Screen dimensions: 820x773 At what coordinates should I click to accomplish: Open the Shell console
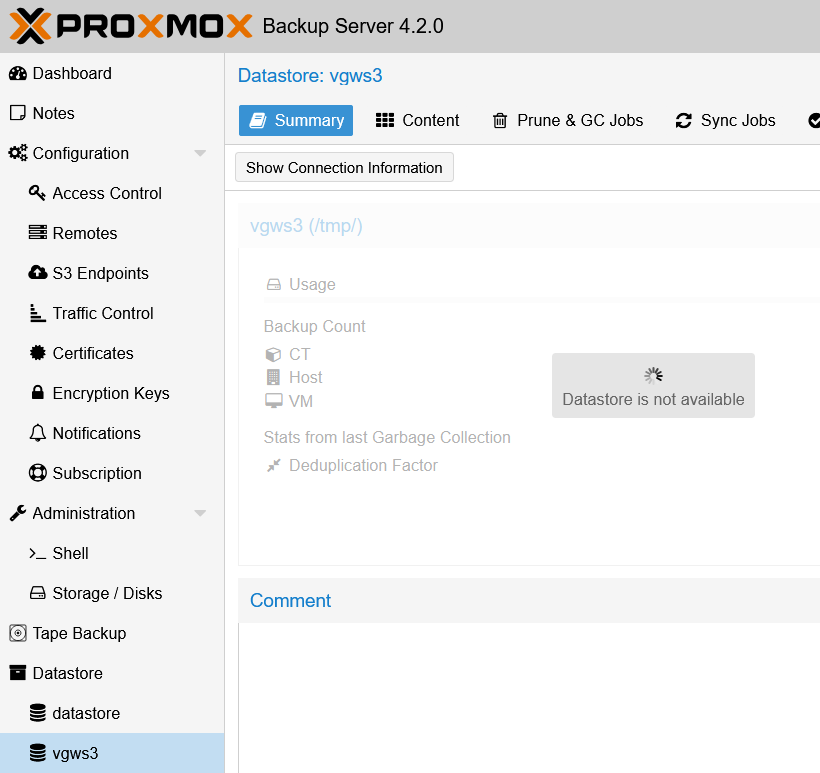(x=112, y=553)
